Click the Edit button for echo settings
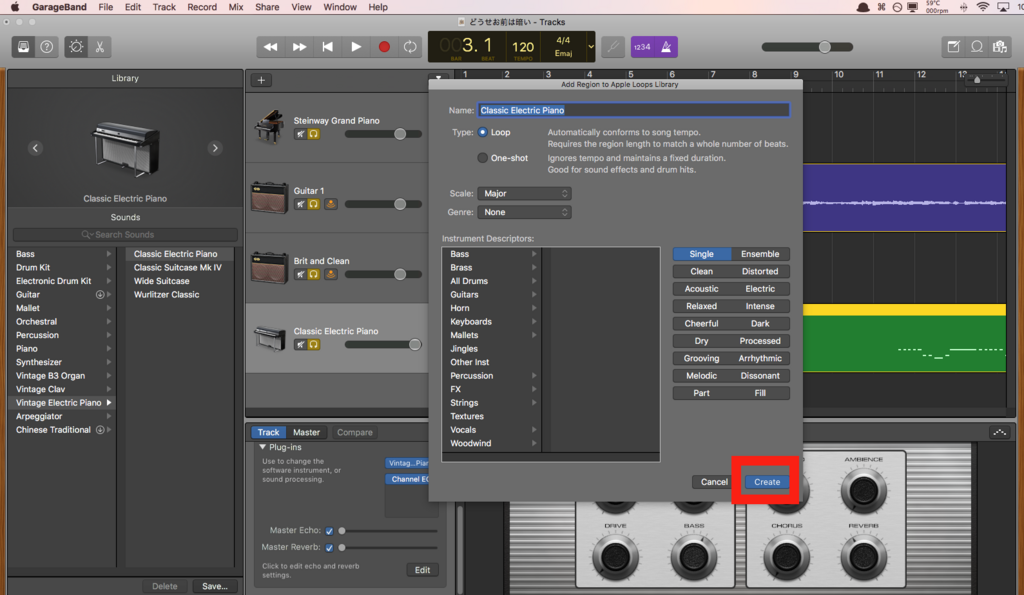The height and width of the screenshot is (595, 1024). coord(423,570)
